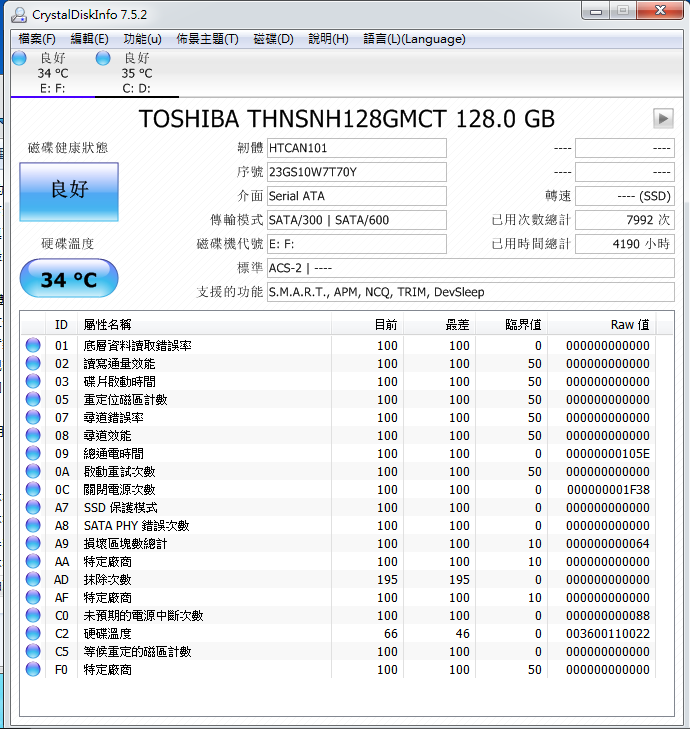690x729 pixels.
Task: Open the 檔案(F) menu
Action: (x=37, y=39)
